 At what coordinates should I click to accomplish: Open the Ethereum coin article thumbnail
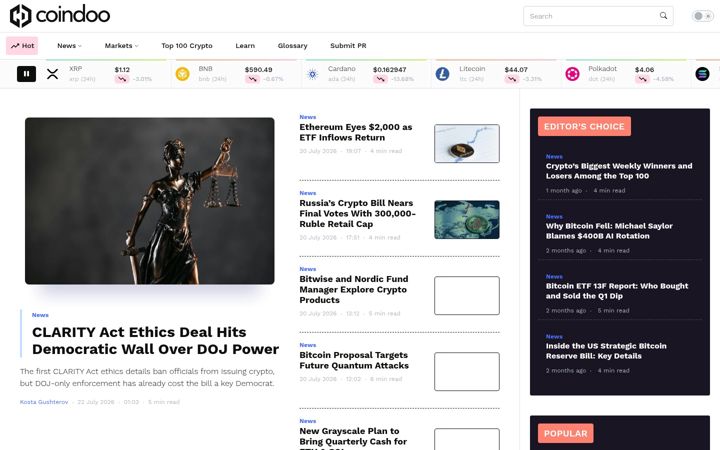(x=467, y=143)
